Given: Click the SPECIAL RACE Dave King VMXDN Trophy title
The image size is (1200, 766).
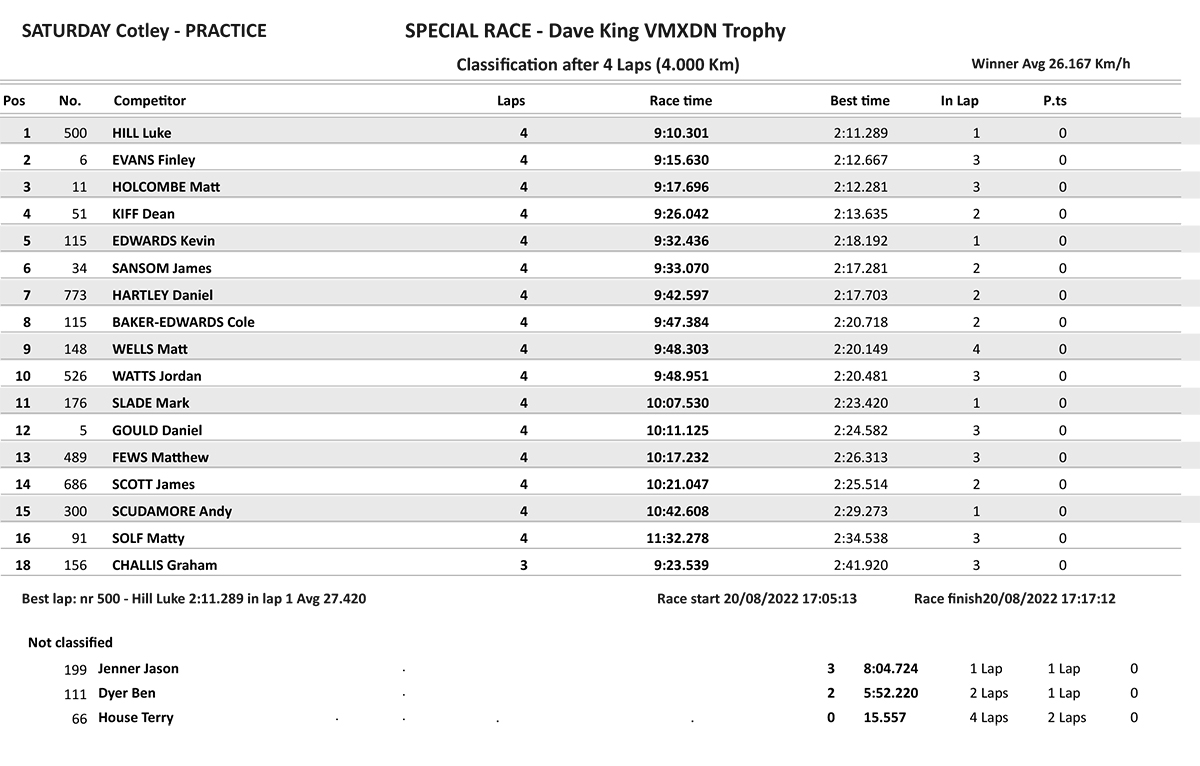Looking at the screenshot, I should (x=595, y=31).
